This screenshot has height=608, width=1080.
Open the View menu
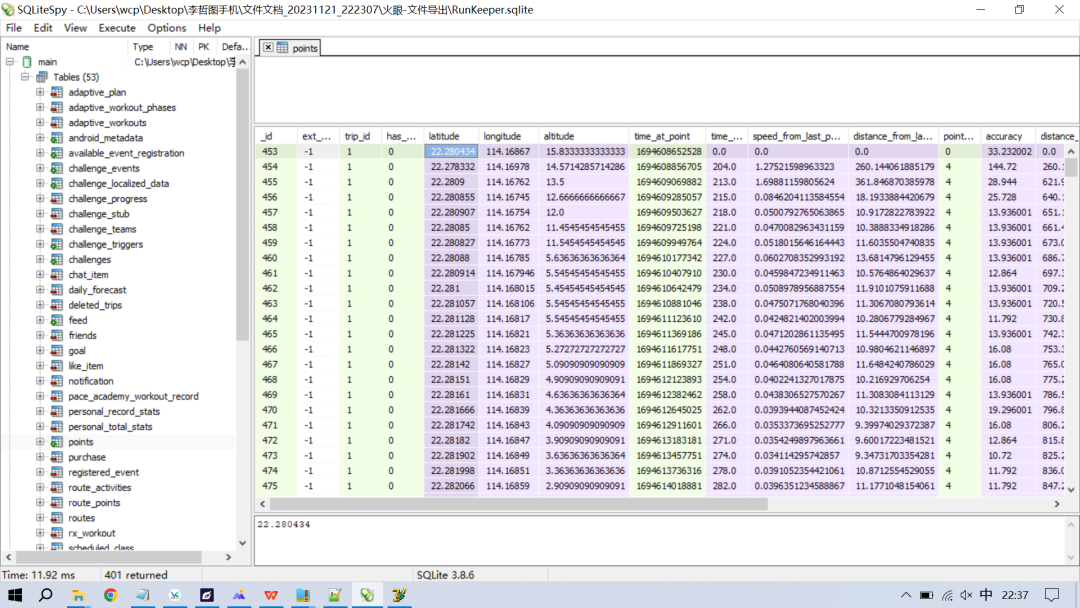[75, 28]
